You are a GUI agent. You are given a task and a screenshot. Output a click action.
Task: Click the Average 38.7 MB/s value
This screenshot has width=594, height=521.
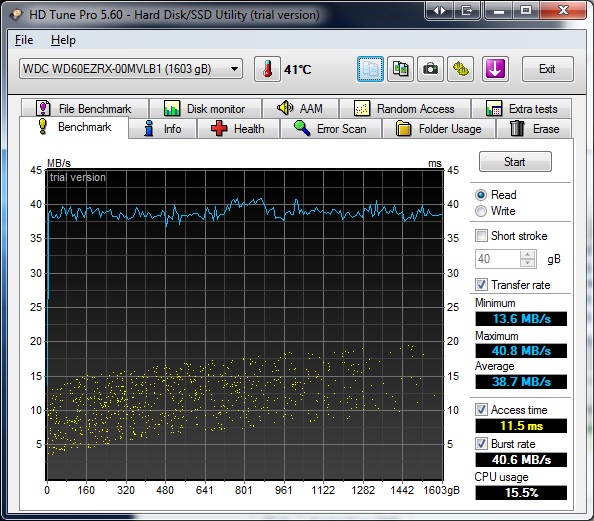pyautogui.click(x=521, y=382)
